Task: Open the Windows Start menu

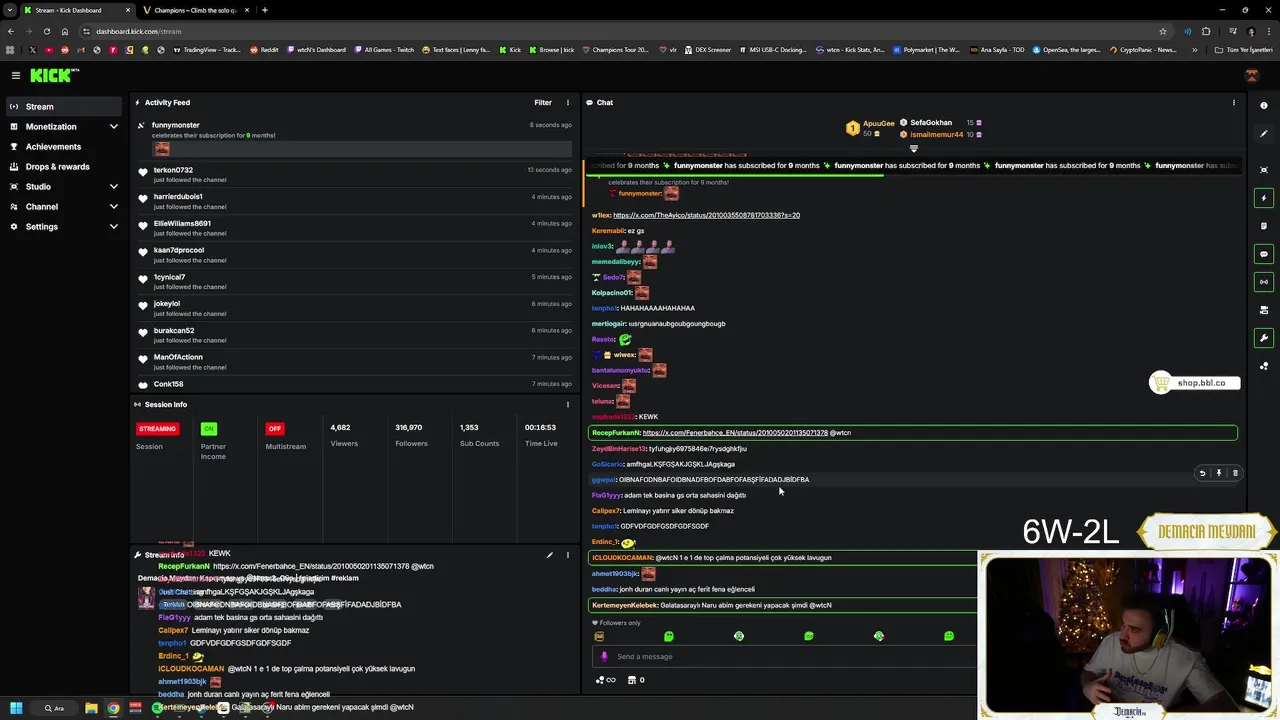Action: (16, 708)
